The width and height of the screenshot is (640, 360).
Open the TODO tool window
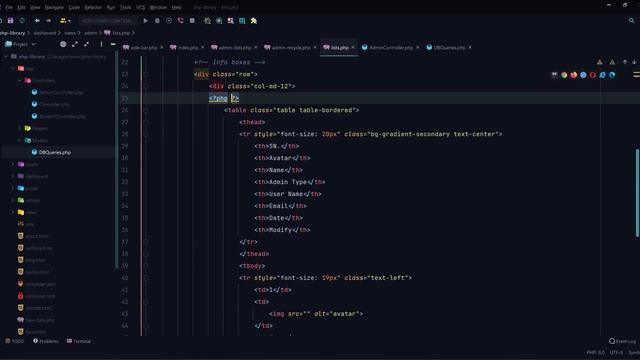coord(15,341)
